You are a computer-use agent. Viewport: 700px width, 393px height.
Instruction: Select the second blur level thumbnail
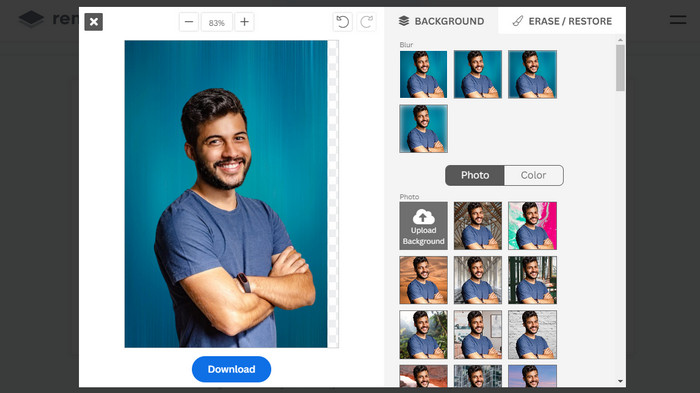(478, 74)
